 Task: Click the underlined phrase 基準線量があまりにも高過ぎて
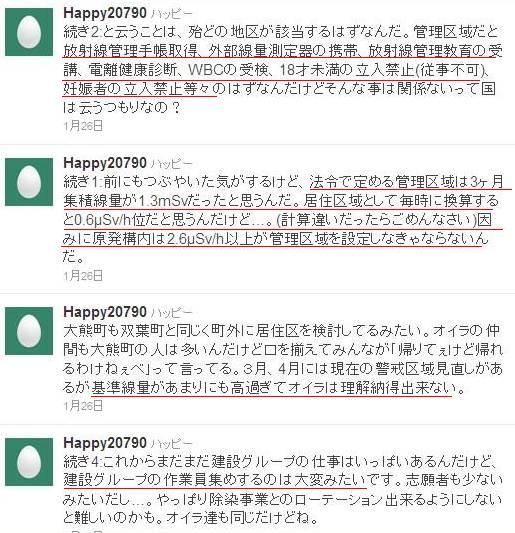189,388
